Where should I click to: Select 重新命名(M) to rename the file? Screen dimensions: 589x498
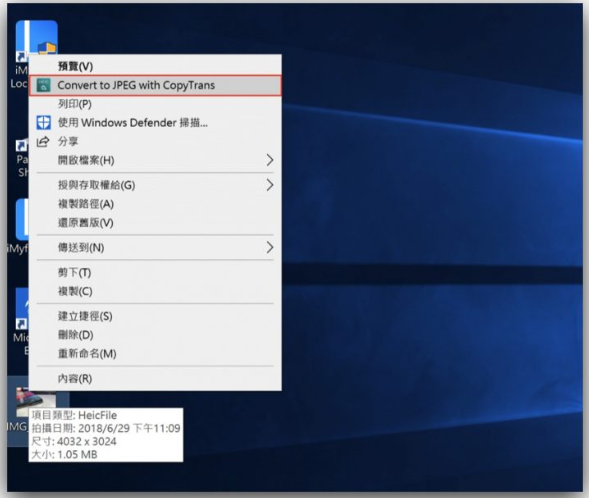click(x=155, y=353)
